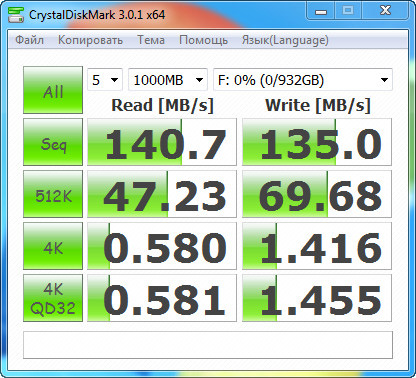The height and width of the screenshot is (378, 416).
Task: Run all benchmarks with the All button
Action: 53,90
